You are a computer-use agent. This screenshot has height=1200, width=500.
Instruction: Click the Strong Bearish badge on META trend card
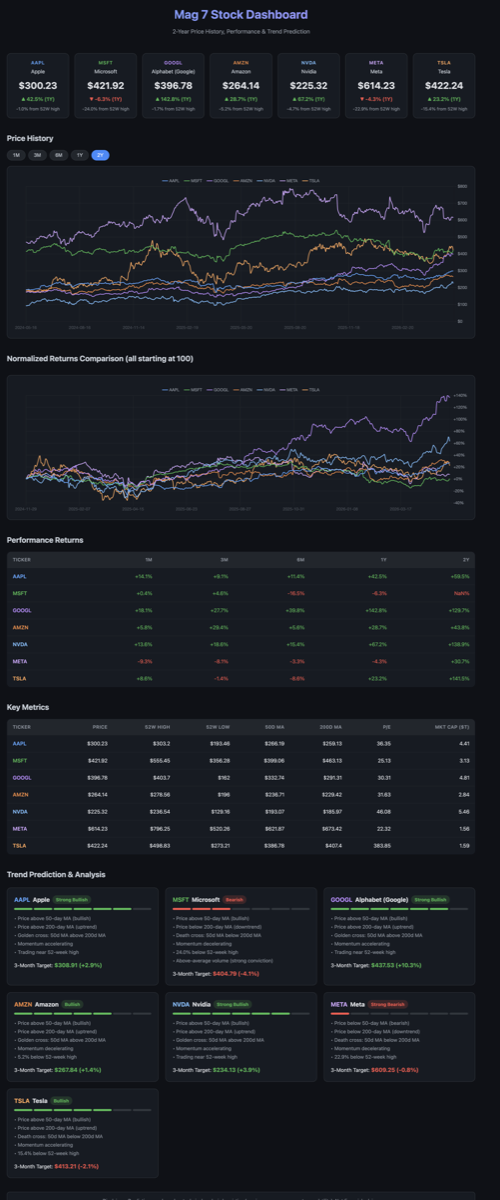pyautogui.click(x=387, y=1003)
